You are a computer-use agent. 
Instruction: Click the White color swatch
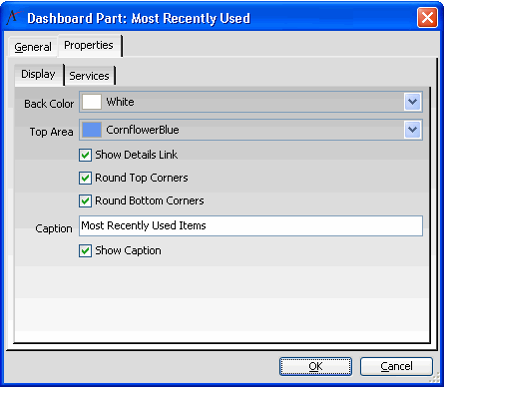pyautogui.click(x=92, y=102)
